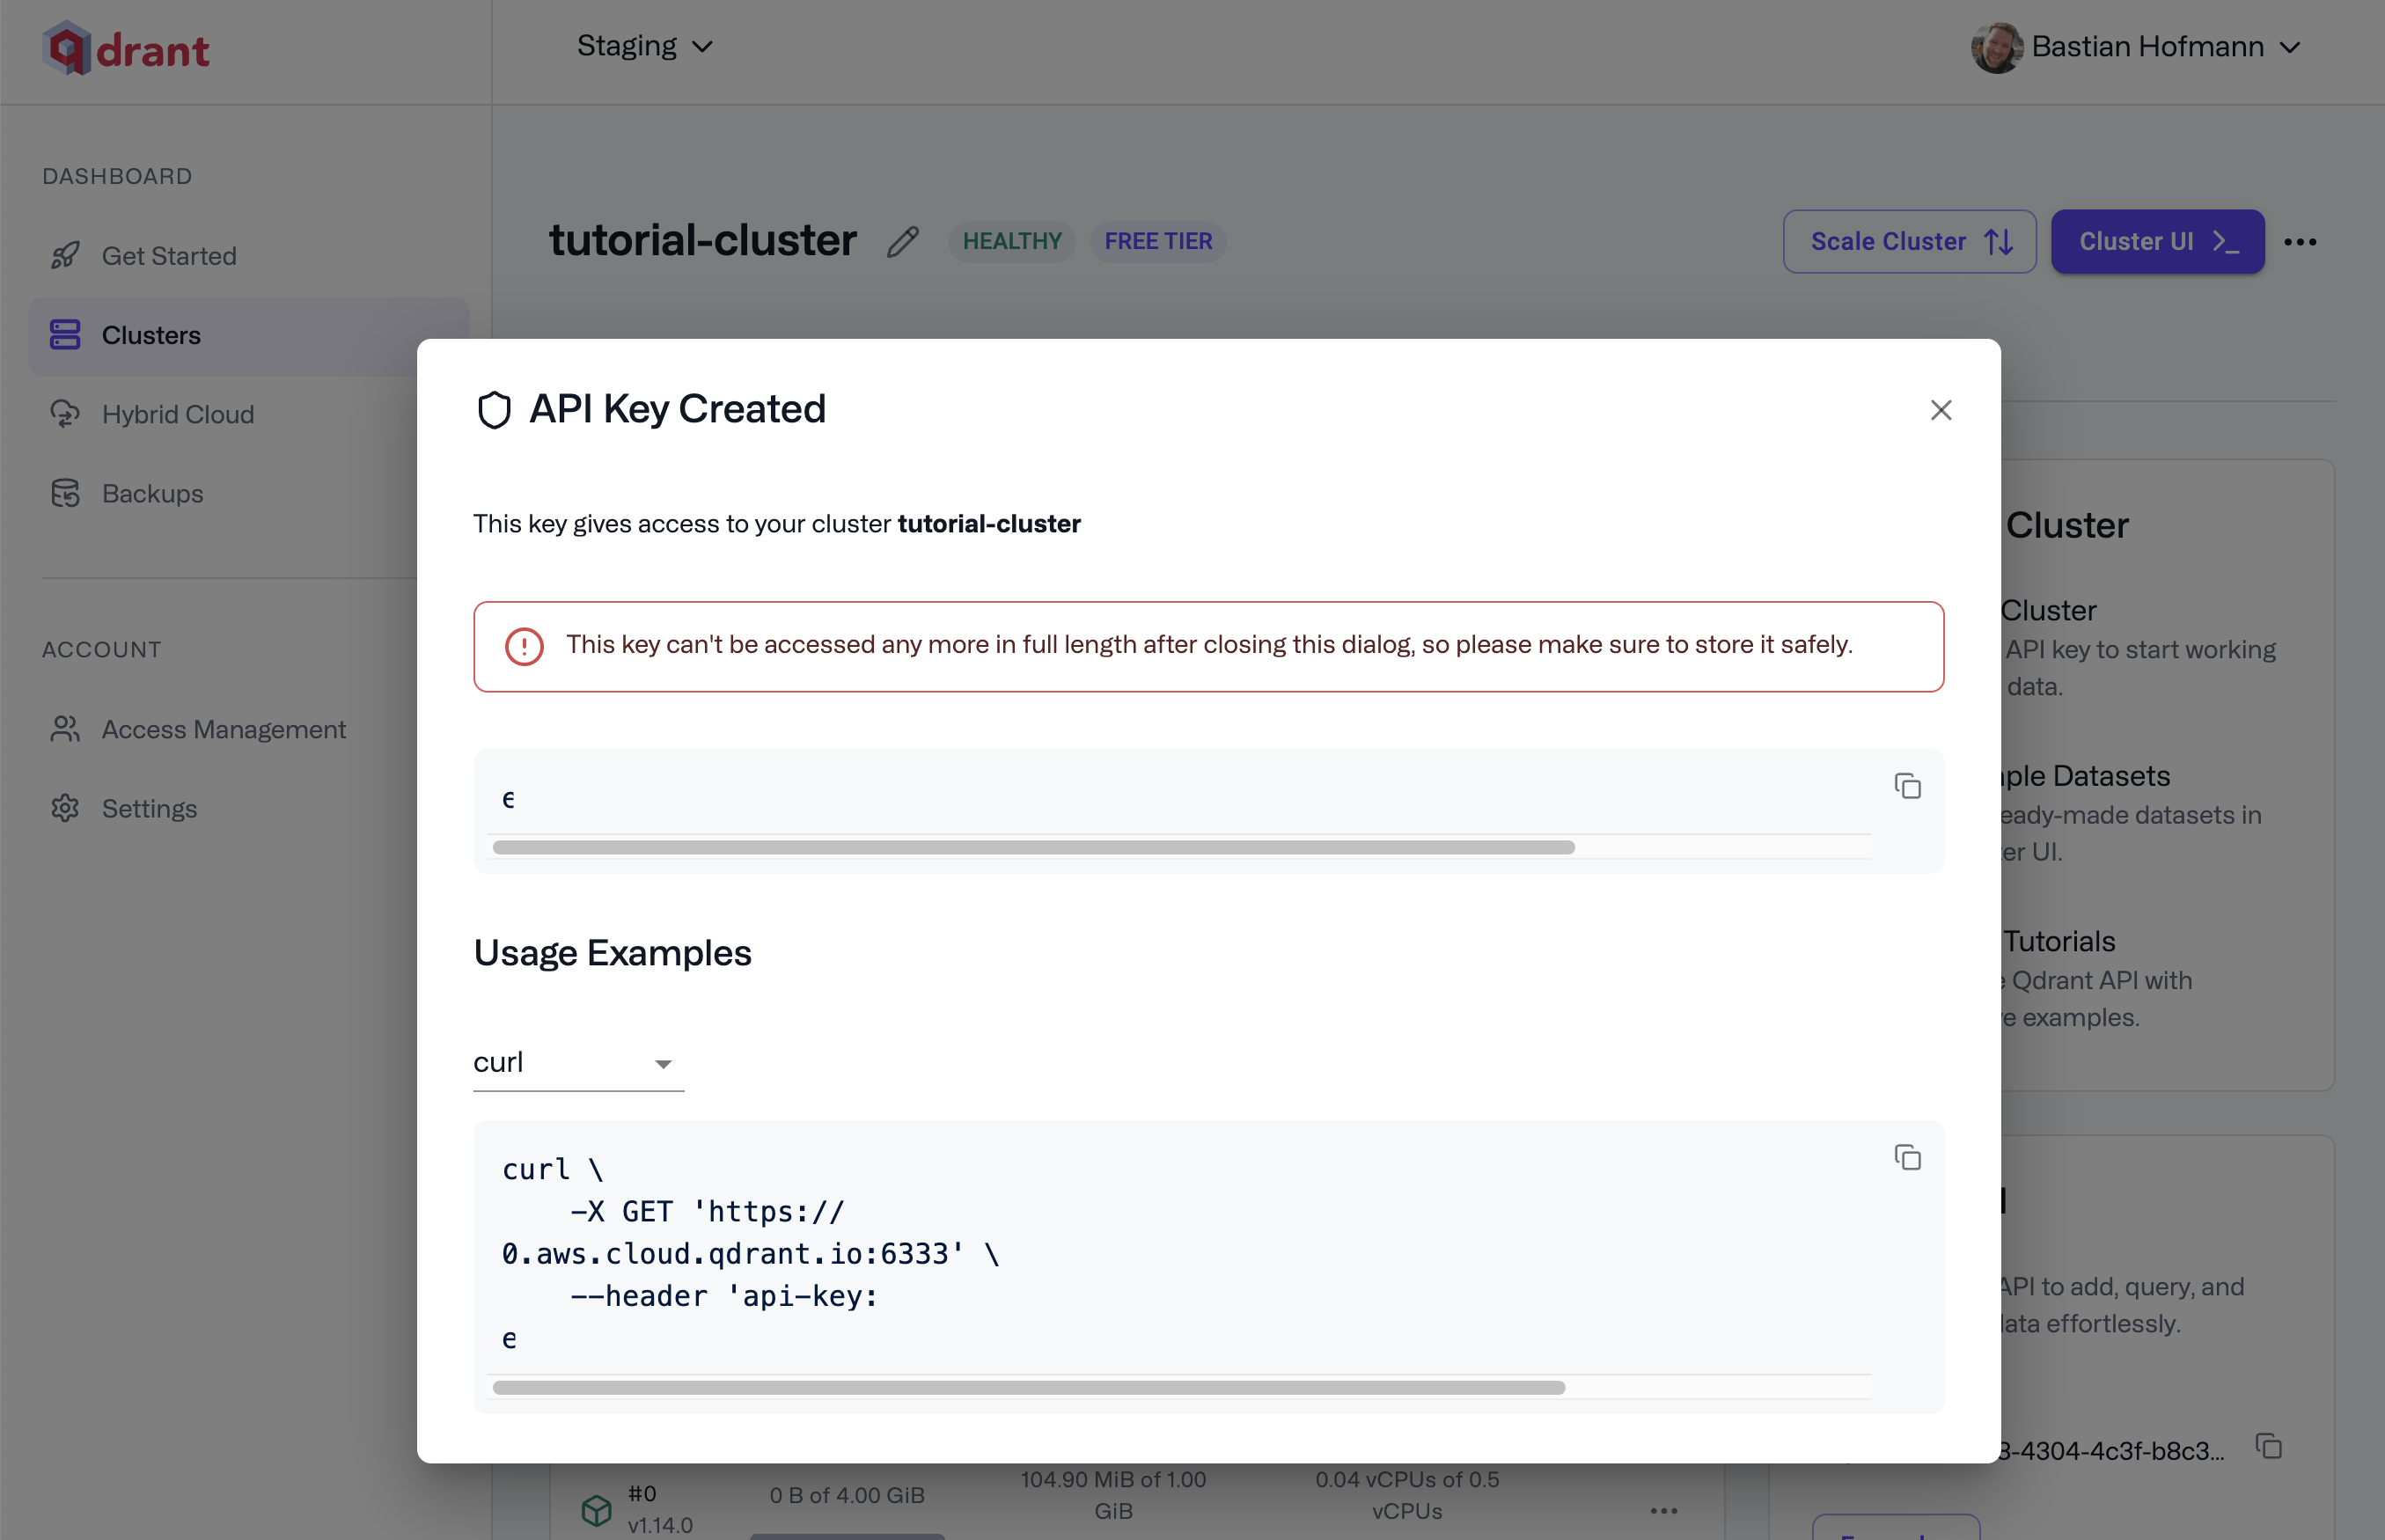Click the Scale Cluster button
The image size is (2385, 1540).
click(x=1909, y=241)
